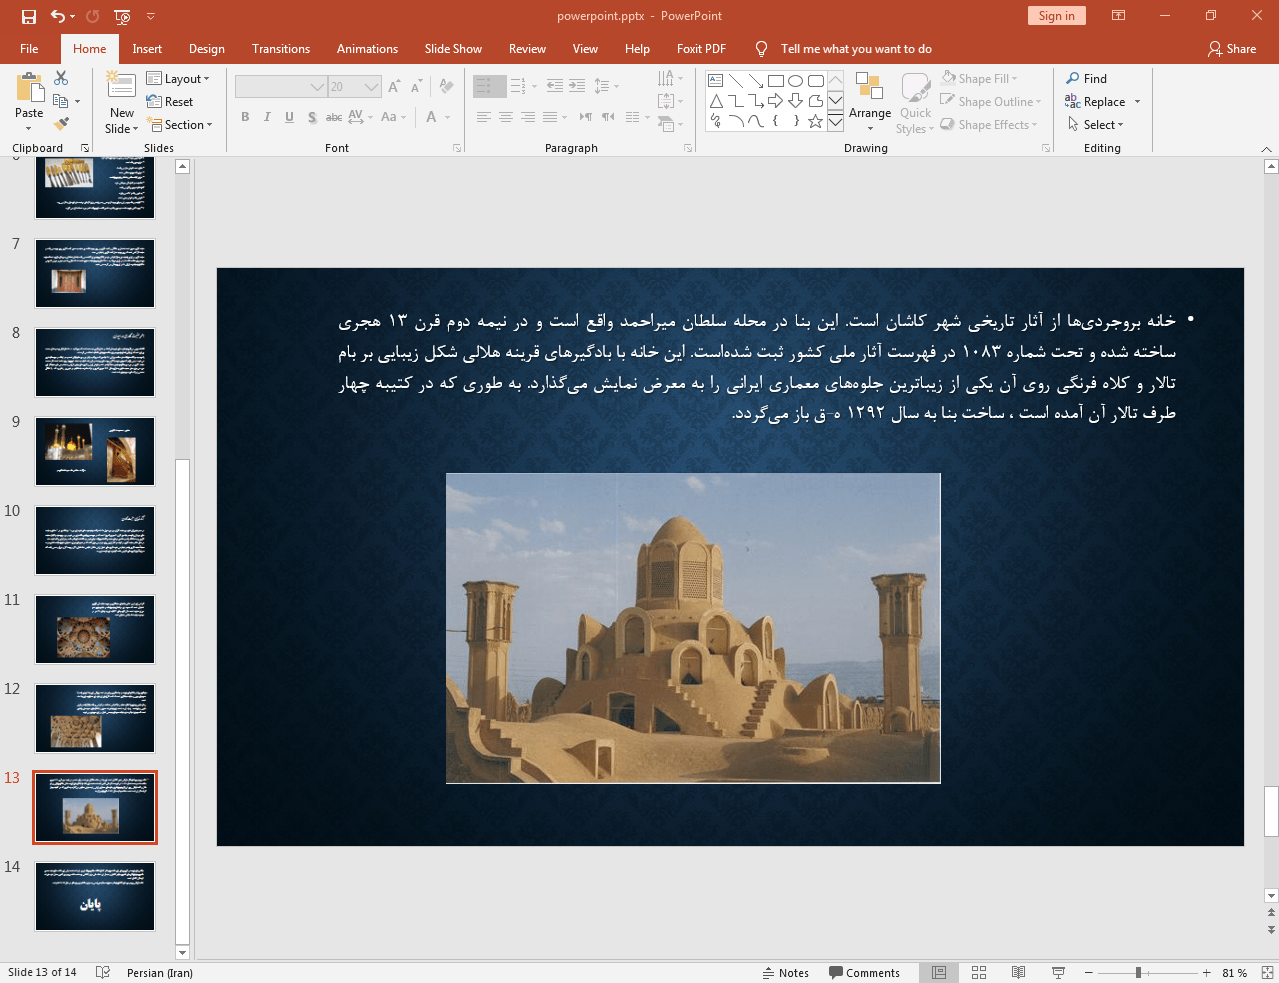Reset slide layout with Reset
The width and height of the screenshot is (1279, 983).
(170, 102)
